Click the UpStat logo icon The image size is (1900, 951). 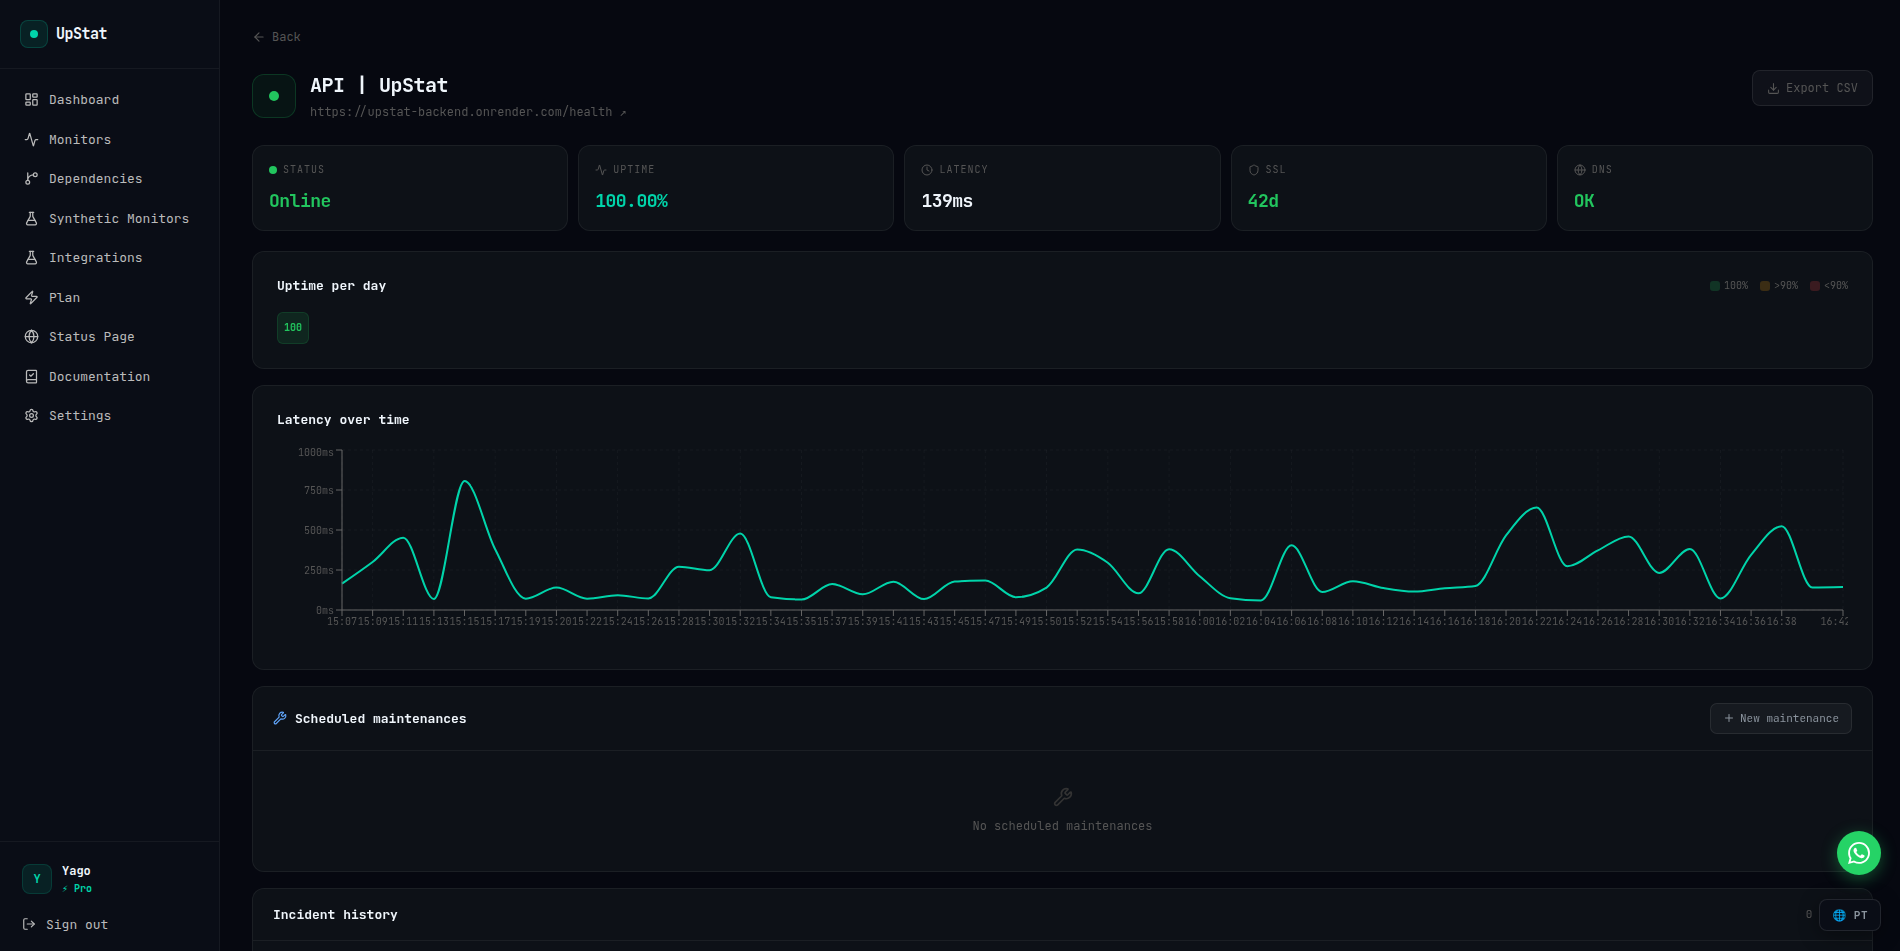pyautogui.click(x=34, y=34)
